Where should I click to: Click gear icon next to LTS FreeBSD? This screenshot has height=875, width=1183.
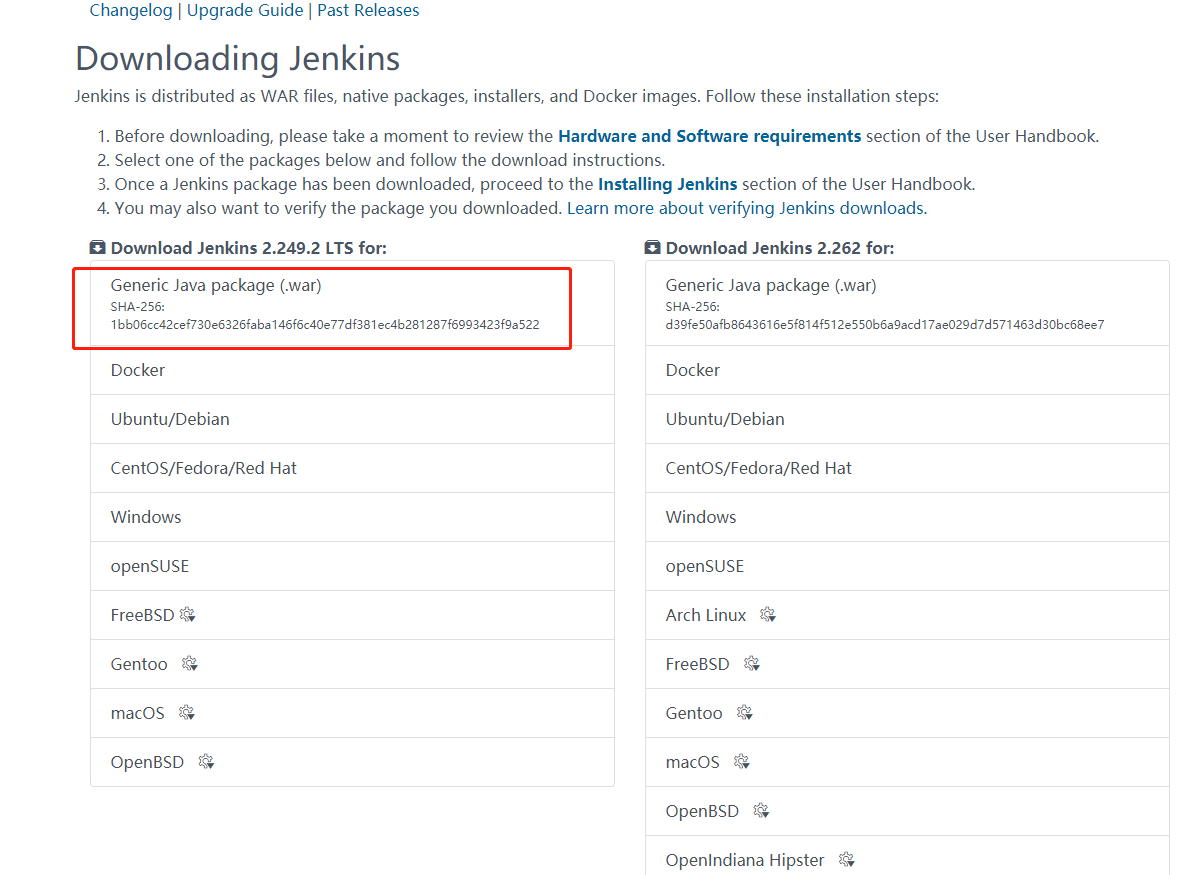coord(188,615)
